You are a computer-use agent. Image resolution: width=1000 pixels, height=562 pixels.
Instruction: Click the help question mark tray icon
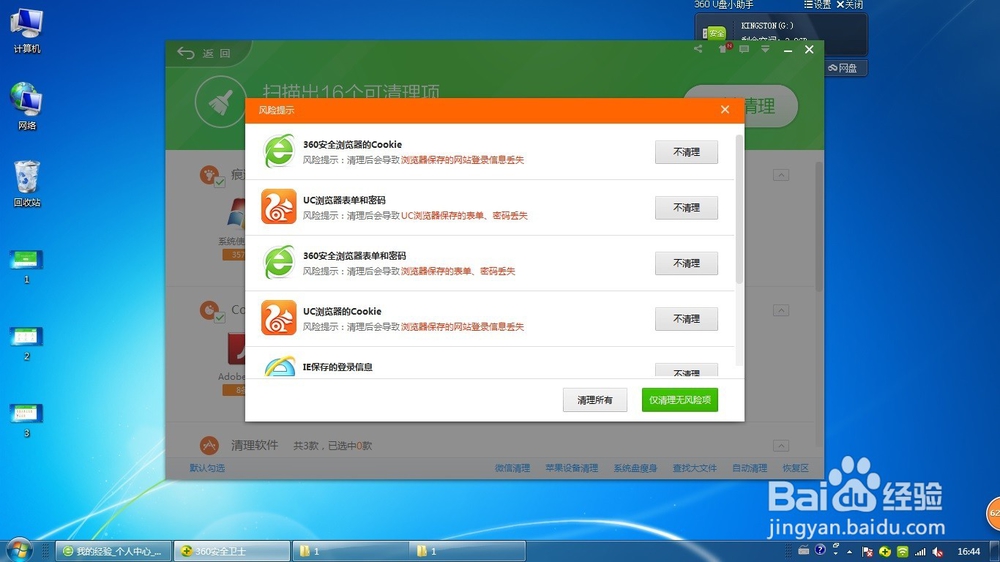tap(820, 550)
